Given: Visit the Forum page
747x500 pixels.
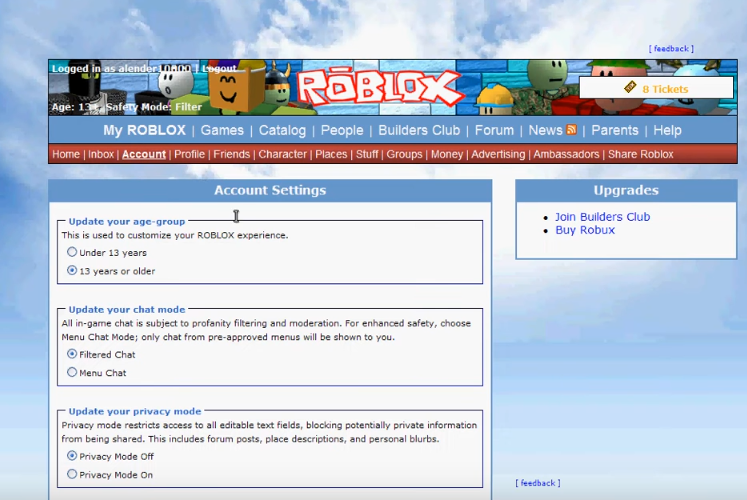Looking at the screenshot, I should [x=494, y=130].
